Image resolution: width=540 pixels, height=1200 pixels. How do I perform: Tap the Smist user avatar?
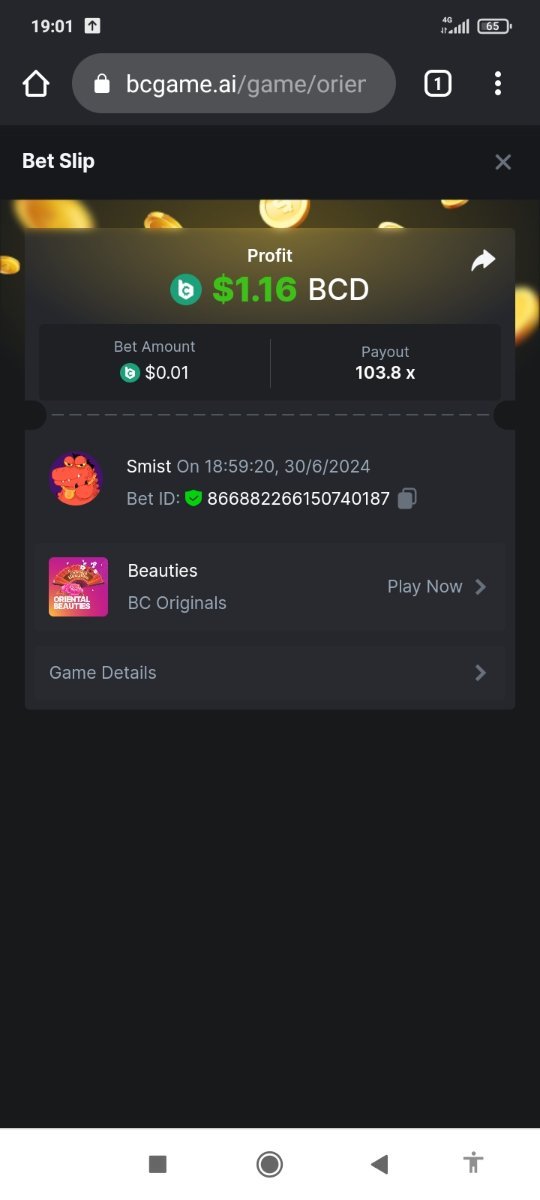76,479
